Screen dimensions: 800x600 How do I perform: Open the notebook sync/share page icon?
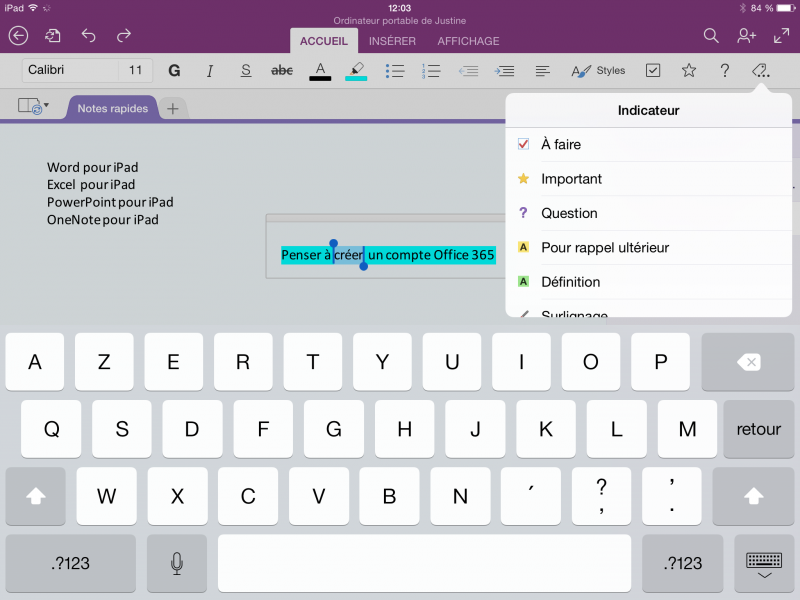[53, 35]
